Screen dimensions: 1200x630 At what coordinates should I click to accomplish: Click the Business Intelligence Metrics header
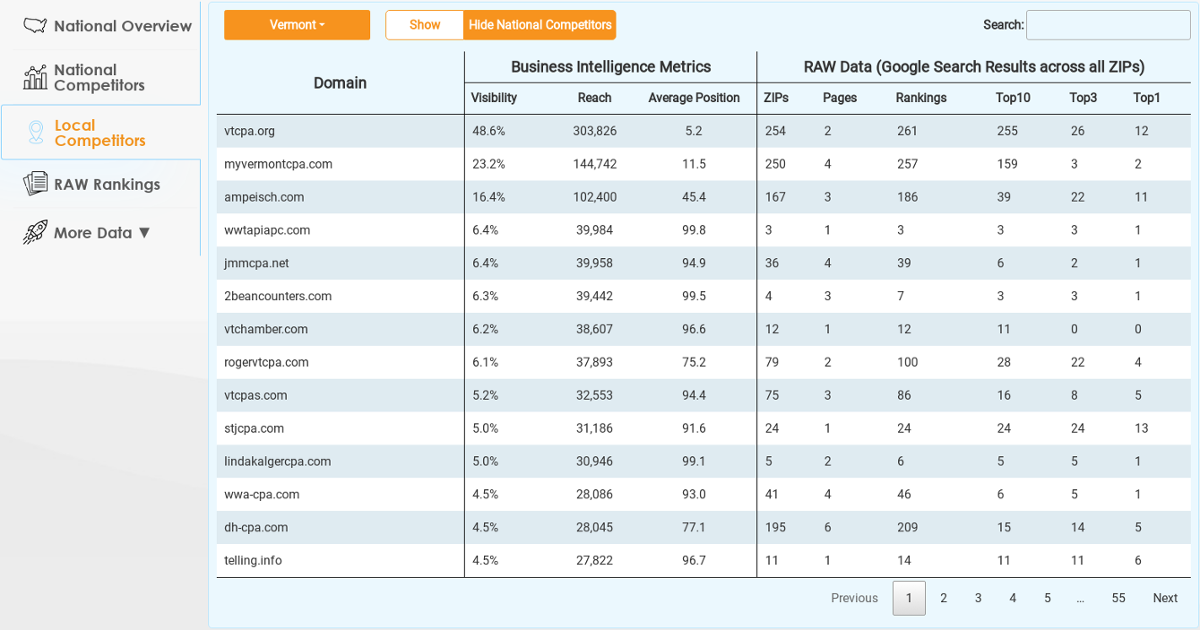click(x=611, y=67)
